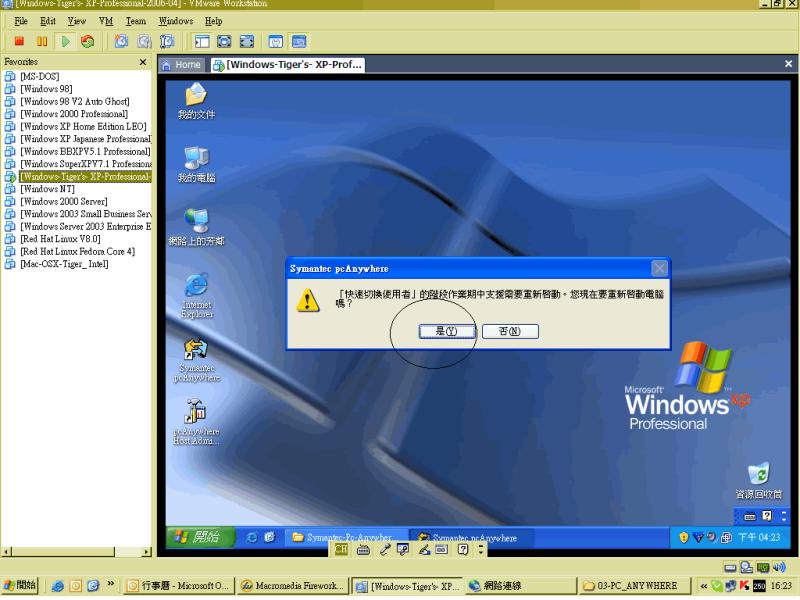Click the pcAnywhere Host Admin shortcut
Viewport: 800px width, 600px height.
pos(196,422)
